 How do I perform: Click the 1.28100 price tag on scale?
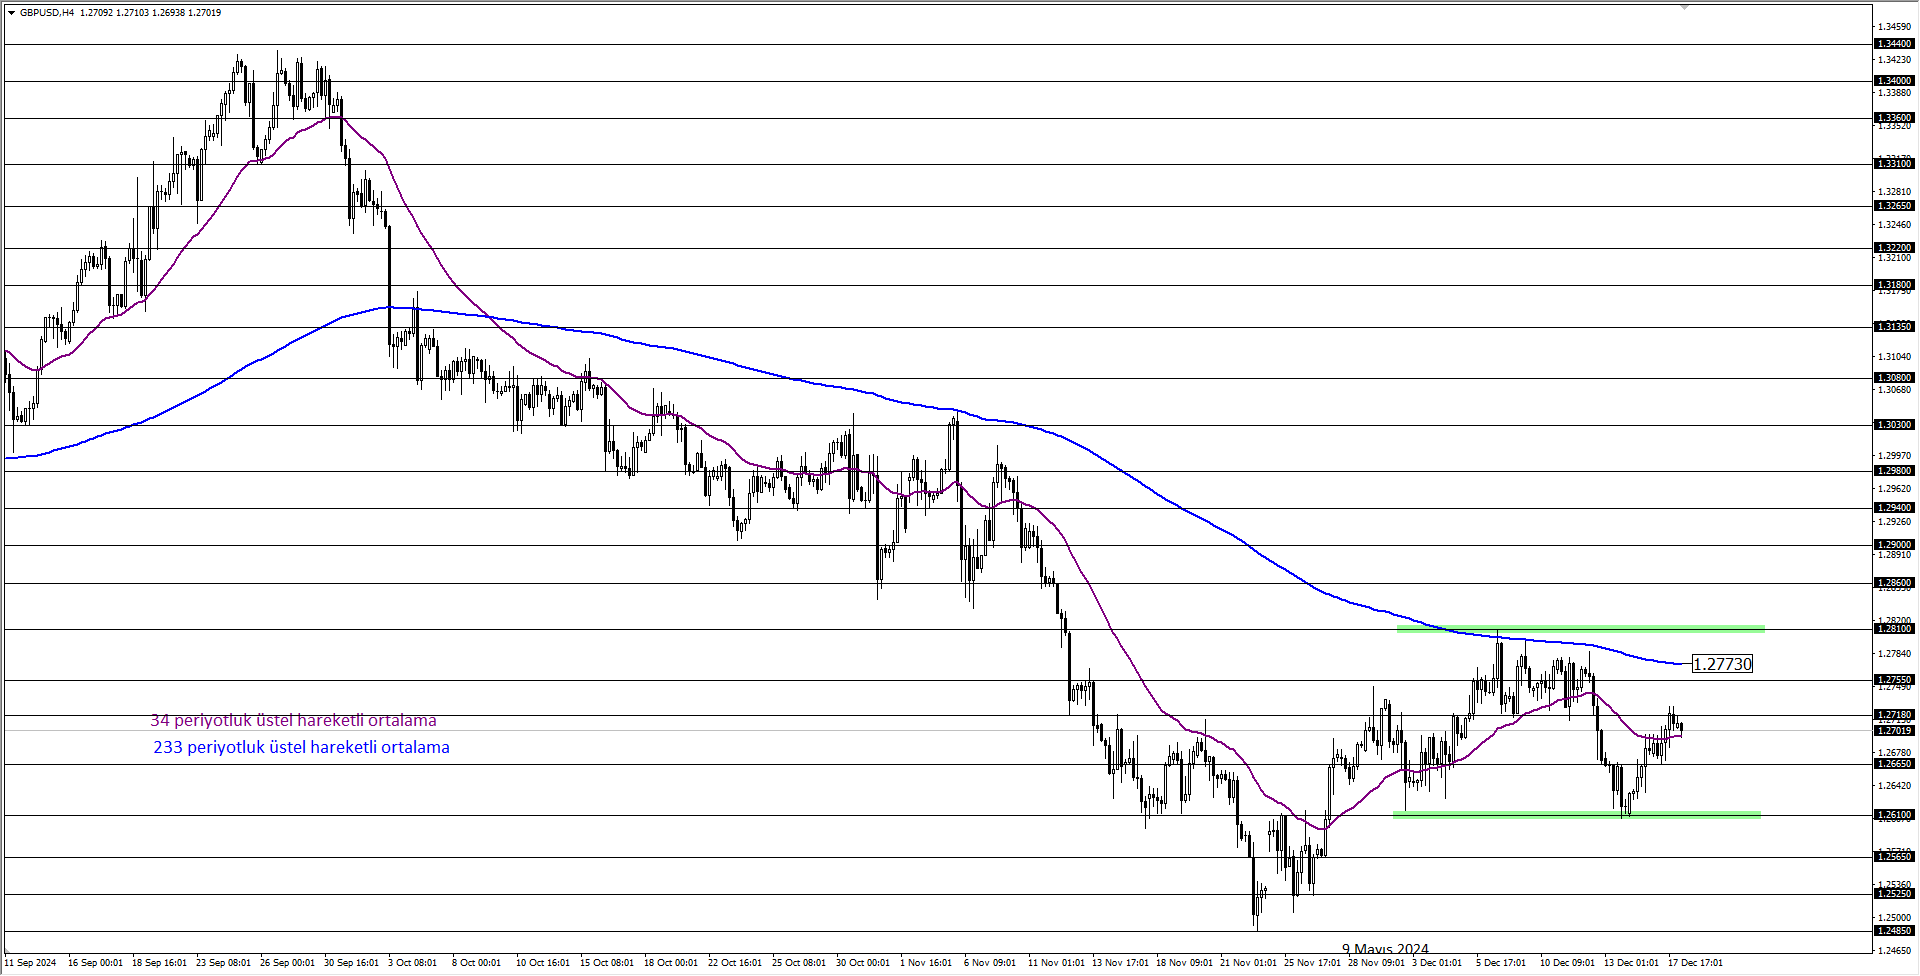(x=1894, y=629)
